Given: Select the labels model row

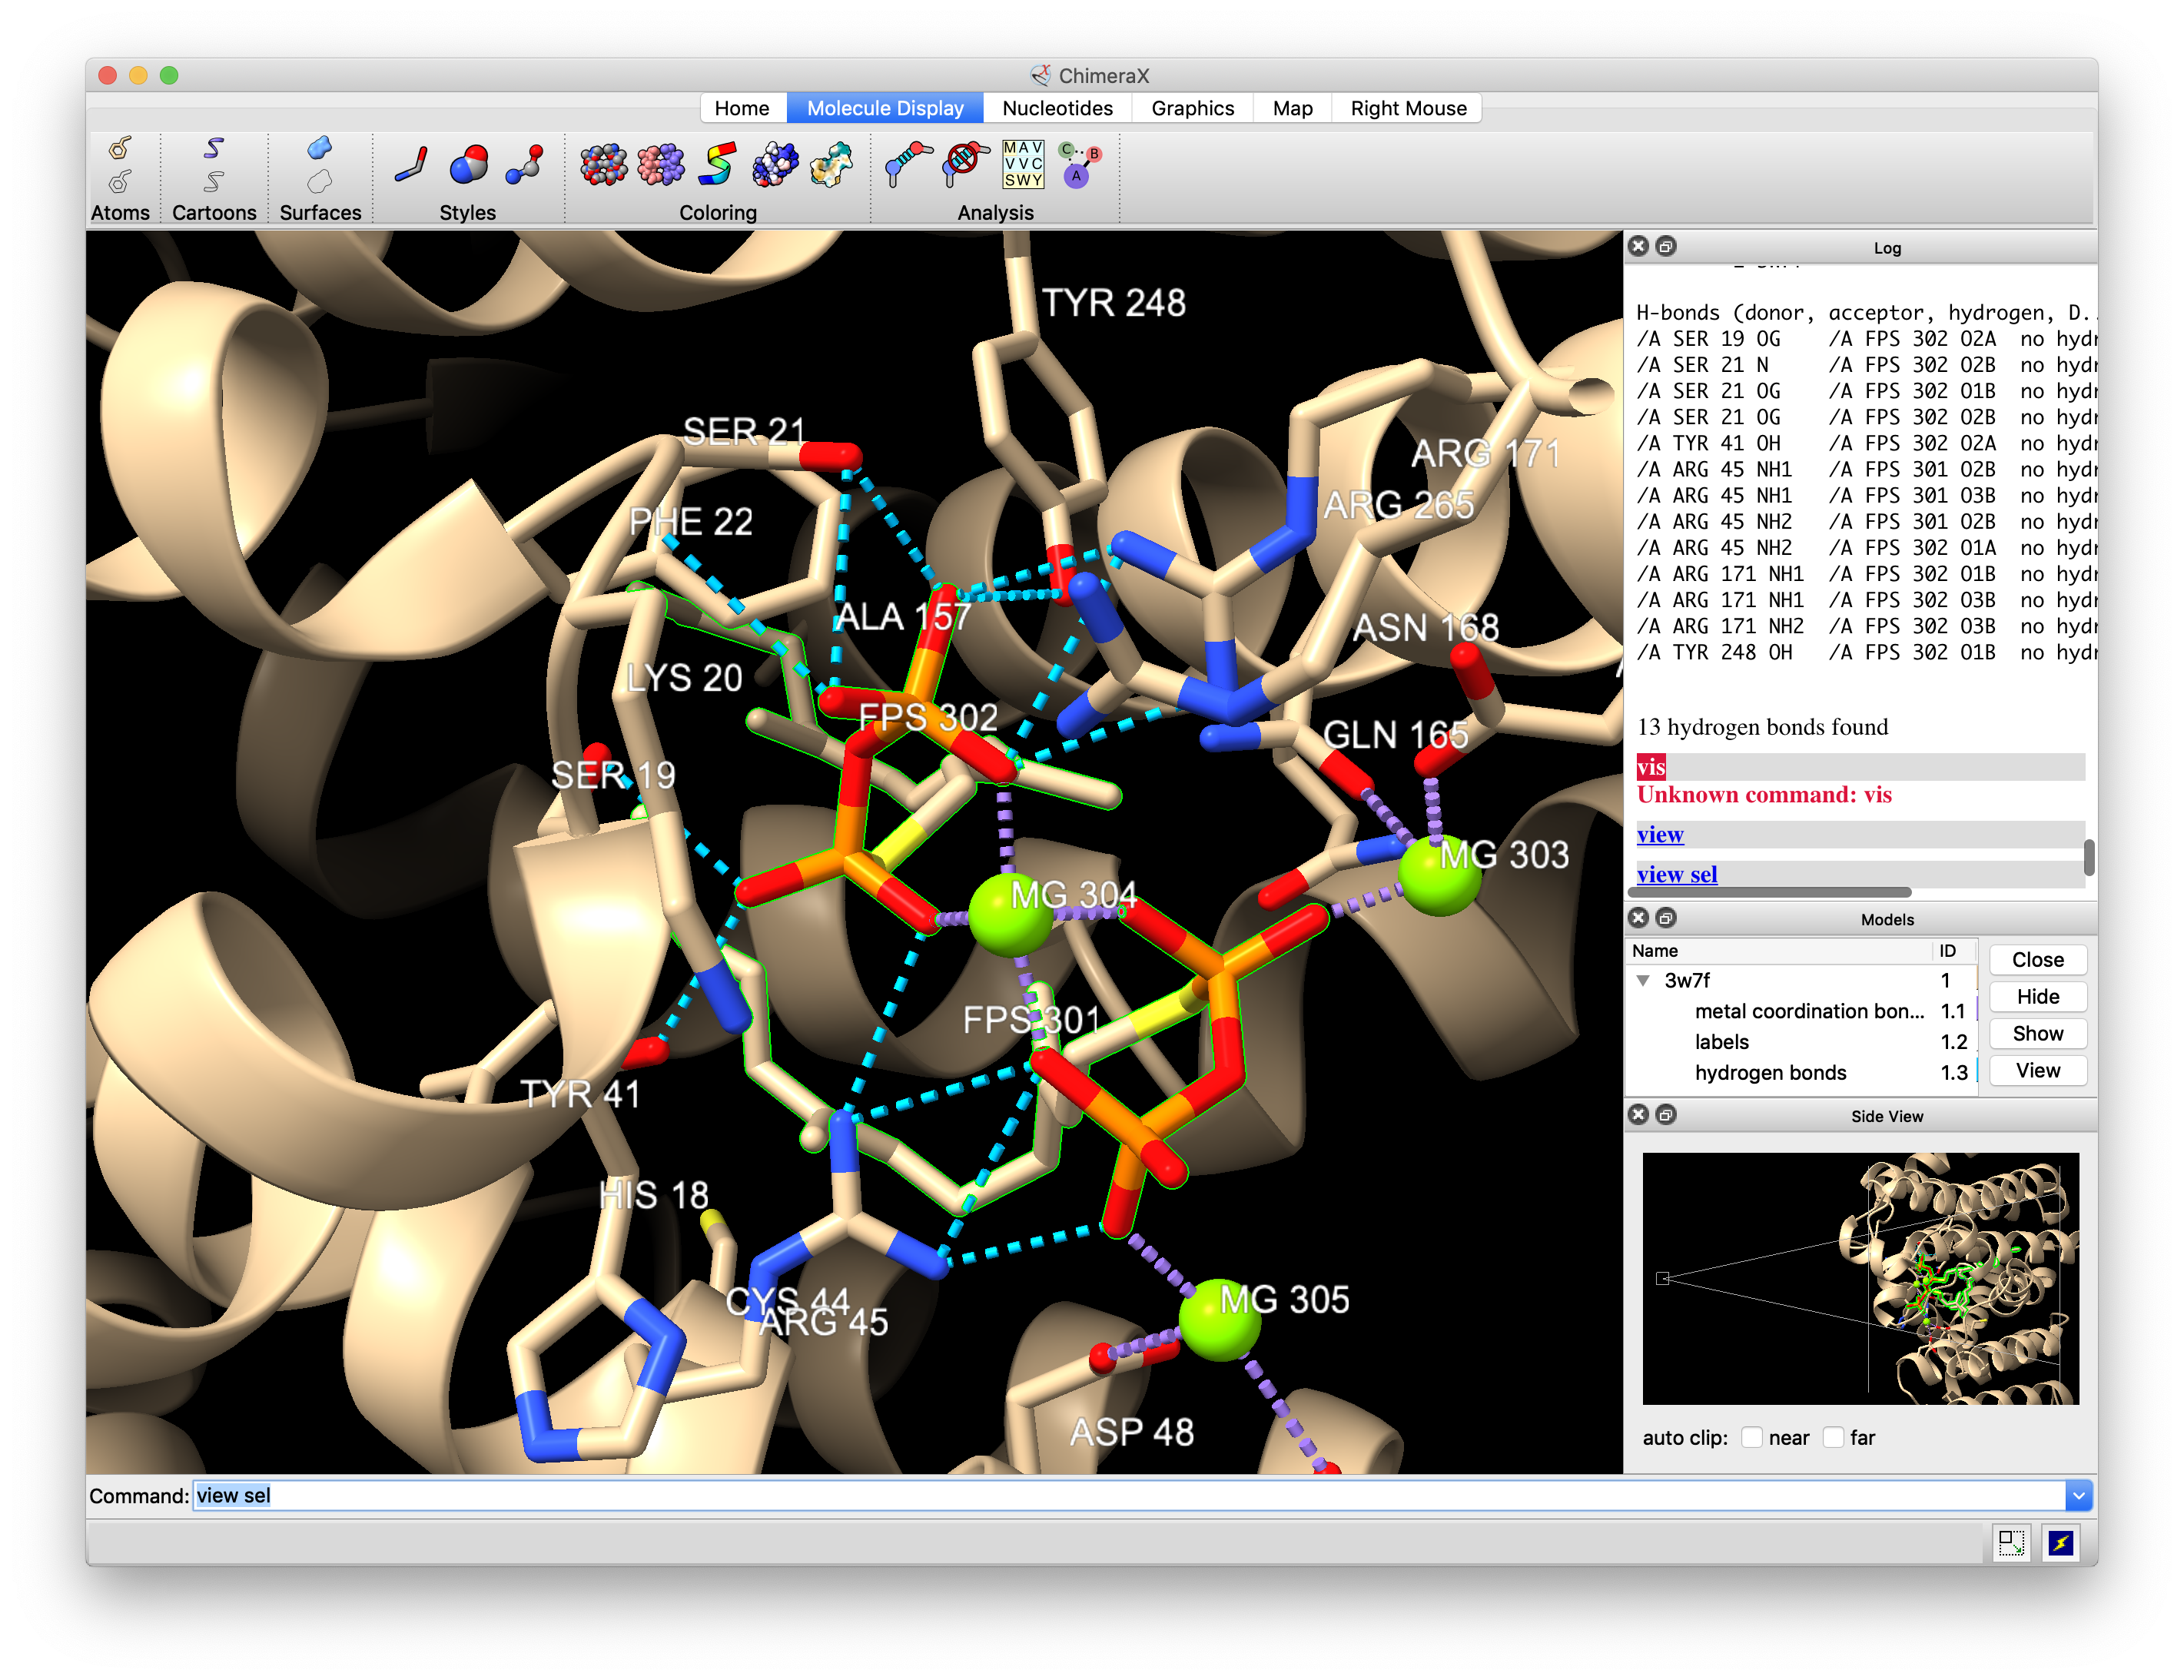Looking at the screenshot, I should point(1802,1042).
